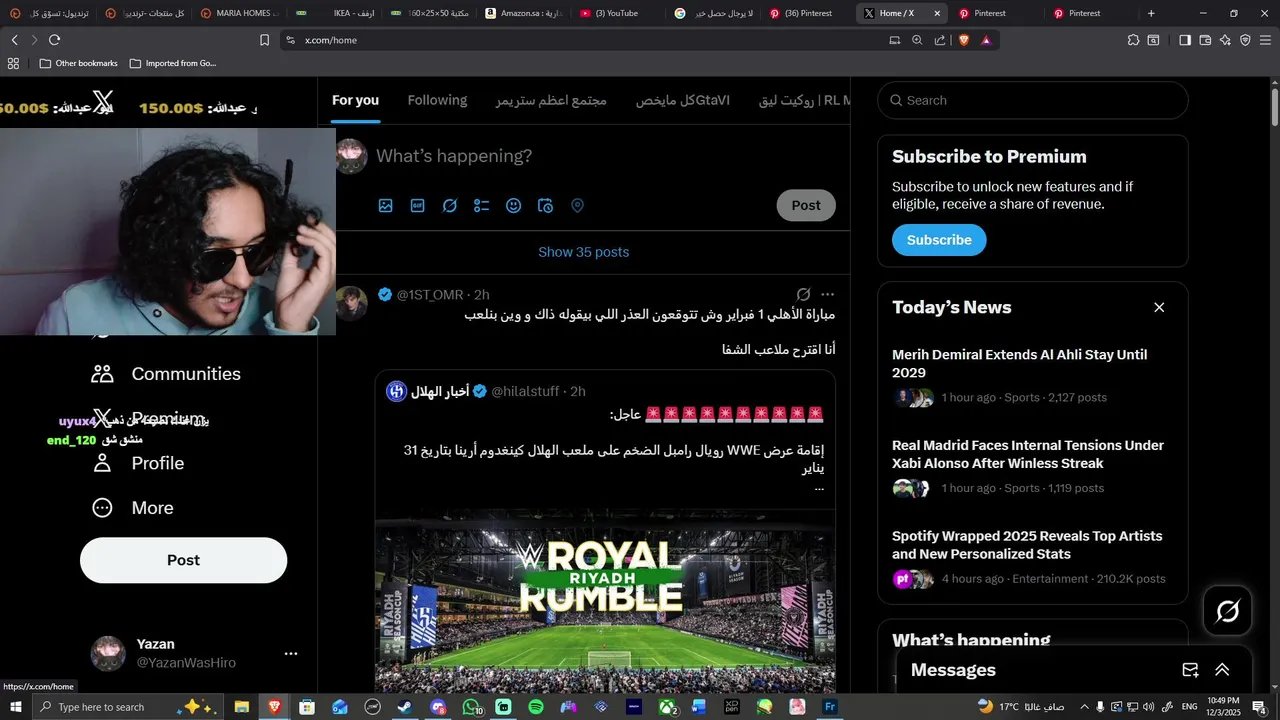
Task: Open a new browser tab
Action: click(1151, 13)
